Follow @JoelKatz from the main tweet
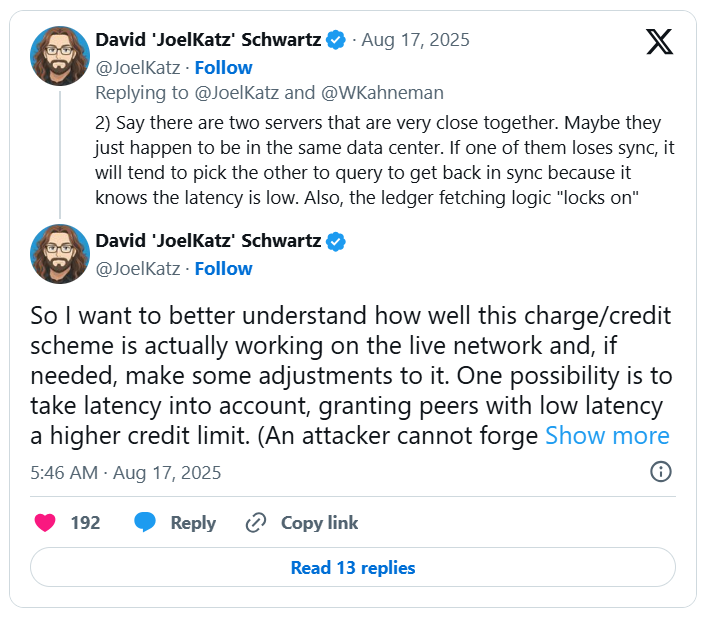The image size is (707, 617). [223, 268]
